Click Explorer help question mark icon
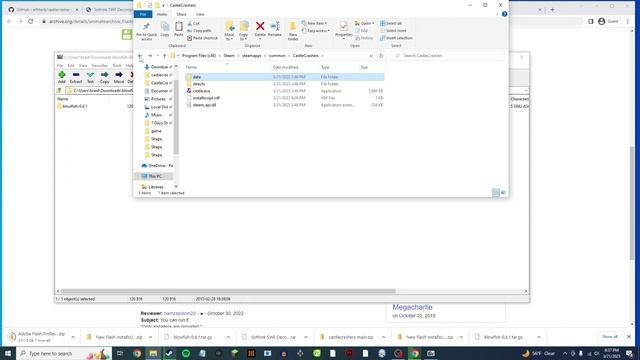 [x=504, y=14]
